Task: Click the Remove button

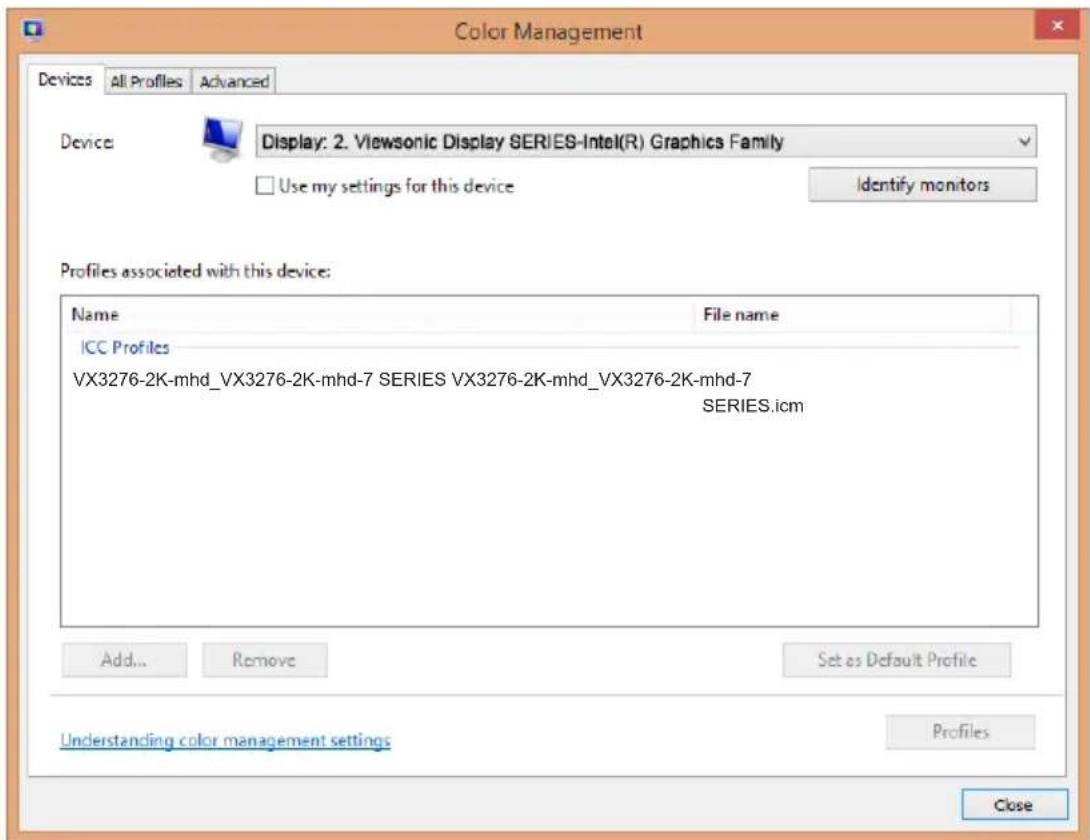Action: 264,660
